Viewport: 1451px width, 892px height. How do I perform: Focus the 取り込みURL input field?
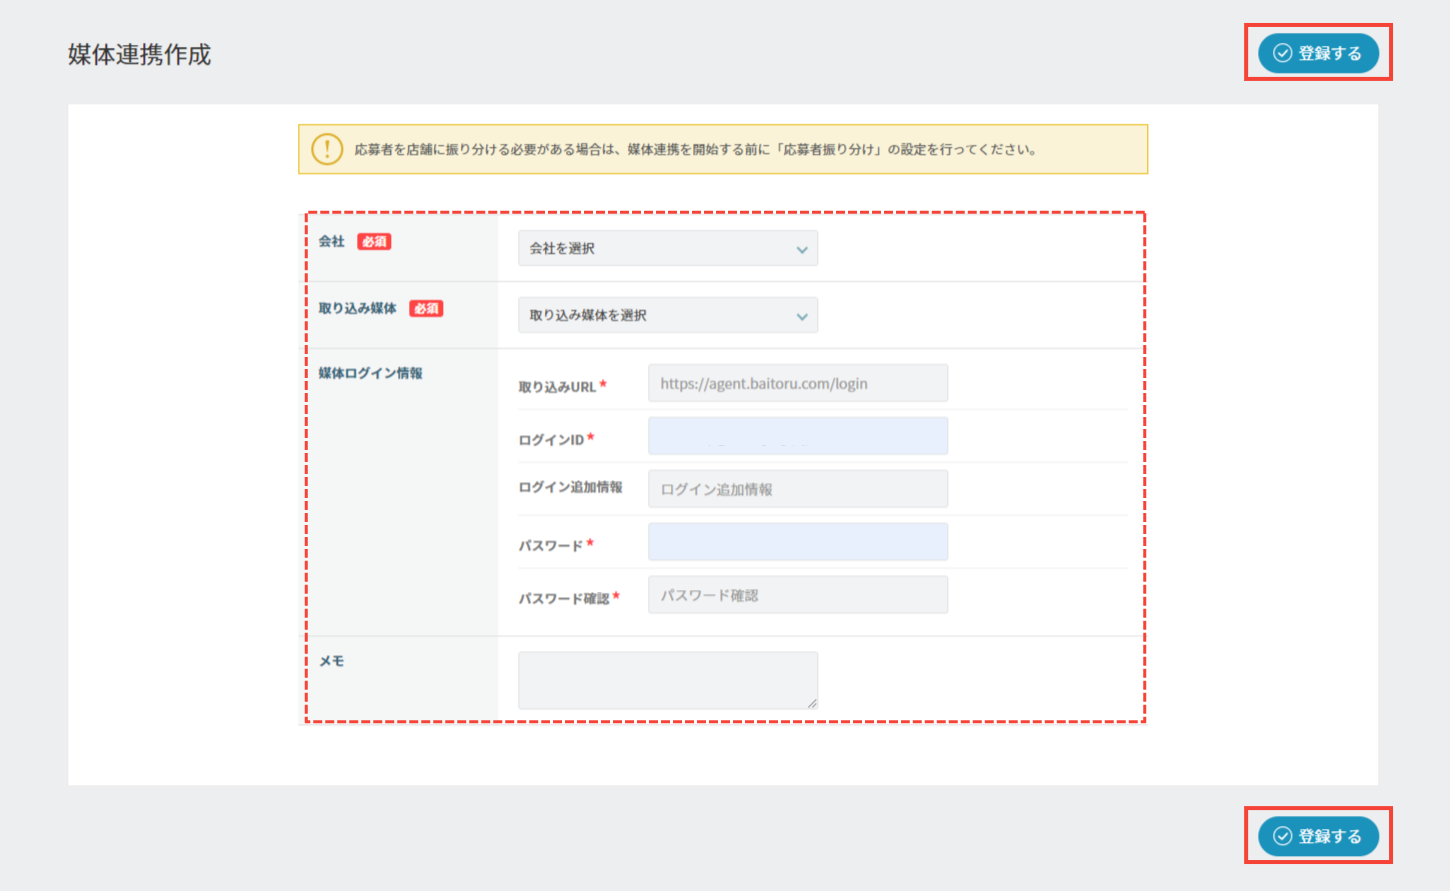pyautogui.click(x=797, y=383)
